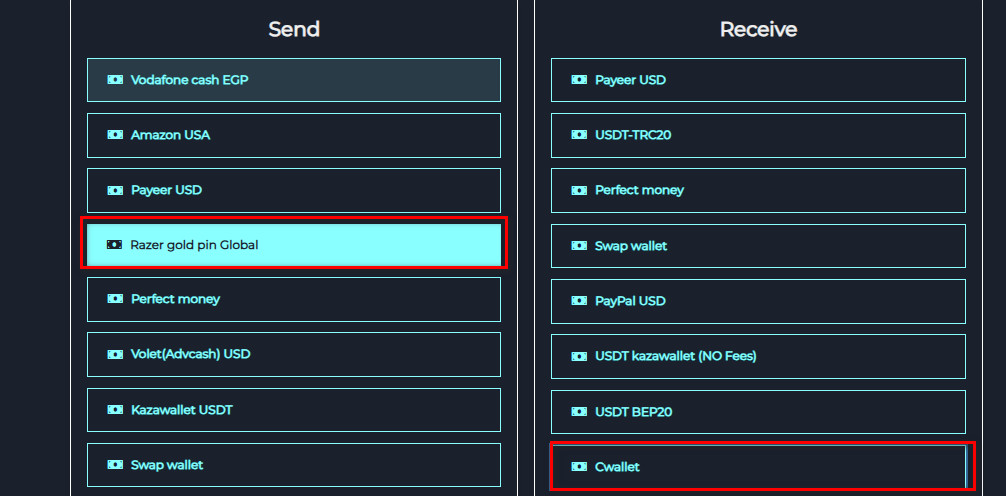Click money icon beside Razer gold pin Global

[115, 244]
